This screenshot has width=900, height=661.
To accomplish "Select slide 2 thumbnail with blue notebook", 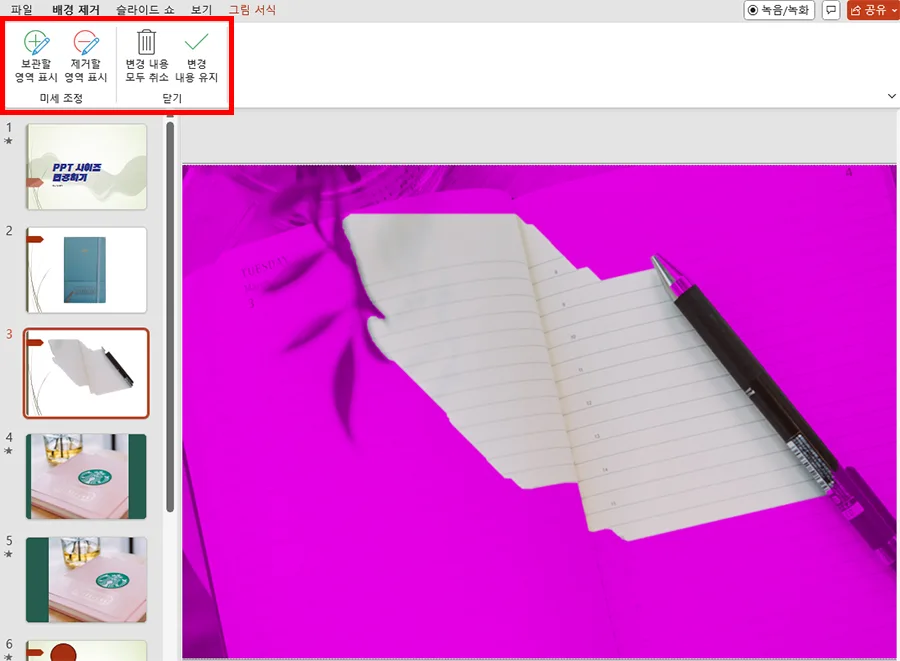I will pos(86,270).
